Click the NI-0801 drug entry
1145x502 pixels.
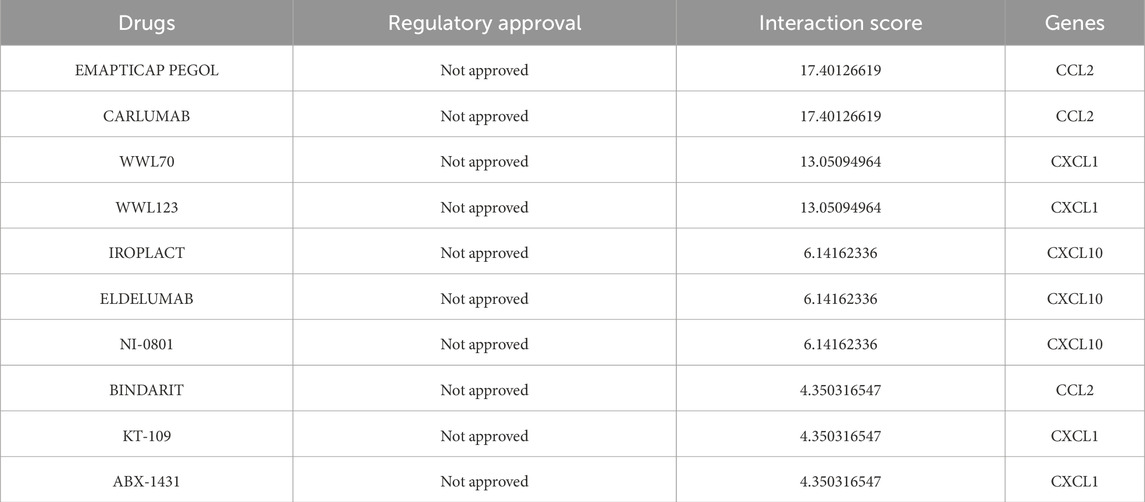146,345
